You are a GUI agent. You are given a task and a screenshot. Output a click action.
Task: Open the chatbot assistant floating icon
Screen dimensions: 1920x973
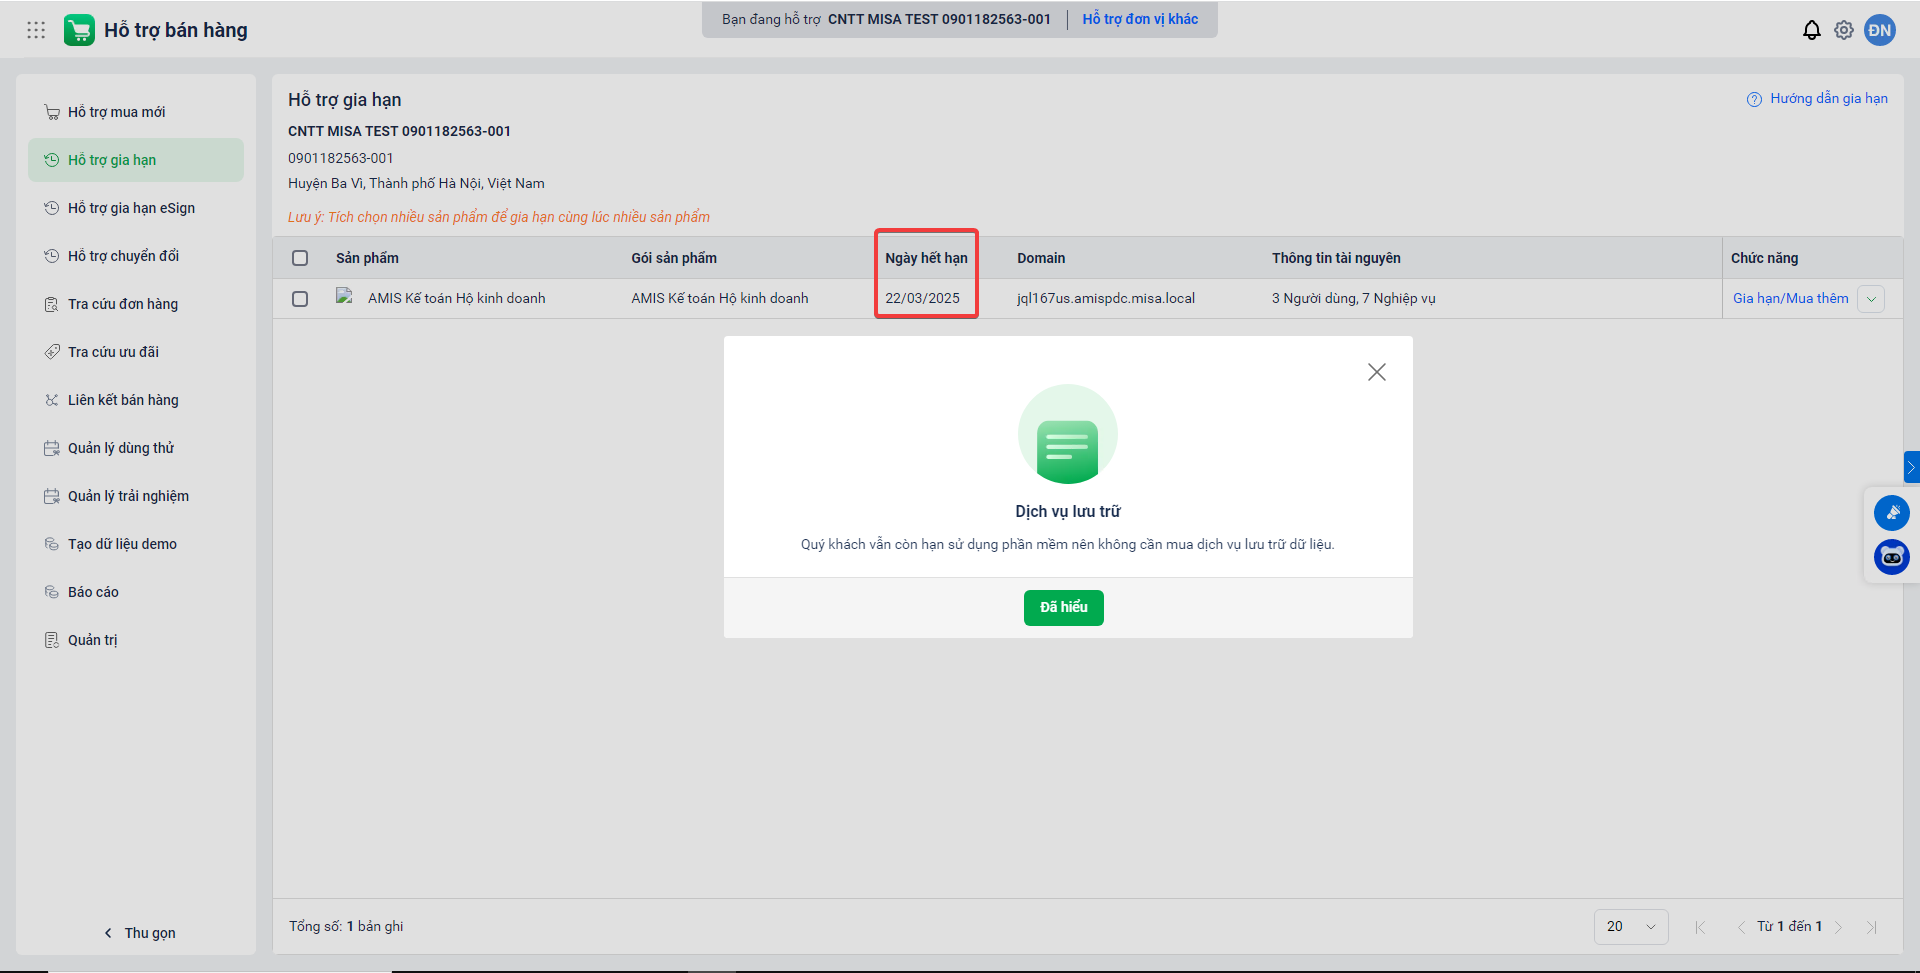click(1891, 557)
